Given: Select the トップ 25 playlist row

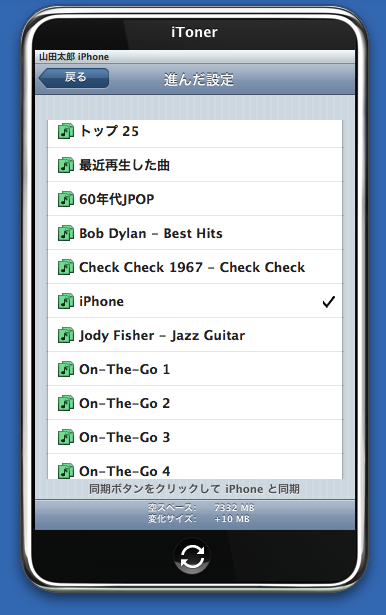Looking at the screenshot, I should (x=195, y=134).
